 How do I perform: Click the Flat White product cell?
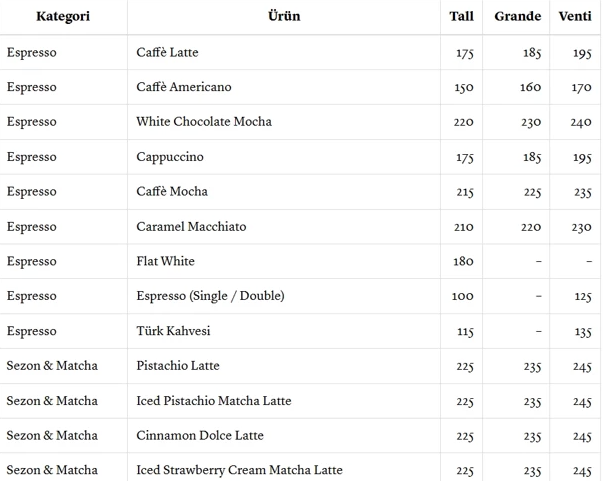pyautogui.click(x=165, y=261)
